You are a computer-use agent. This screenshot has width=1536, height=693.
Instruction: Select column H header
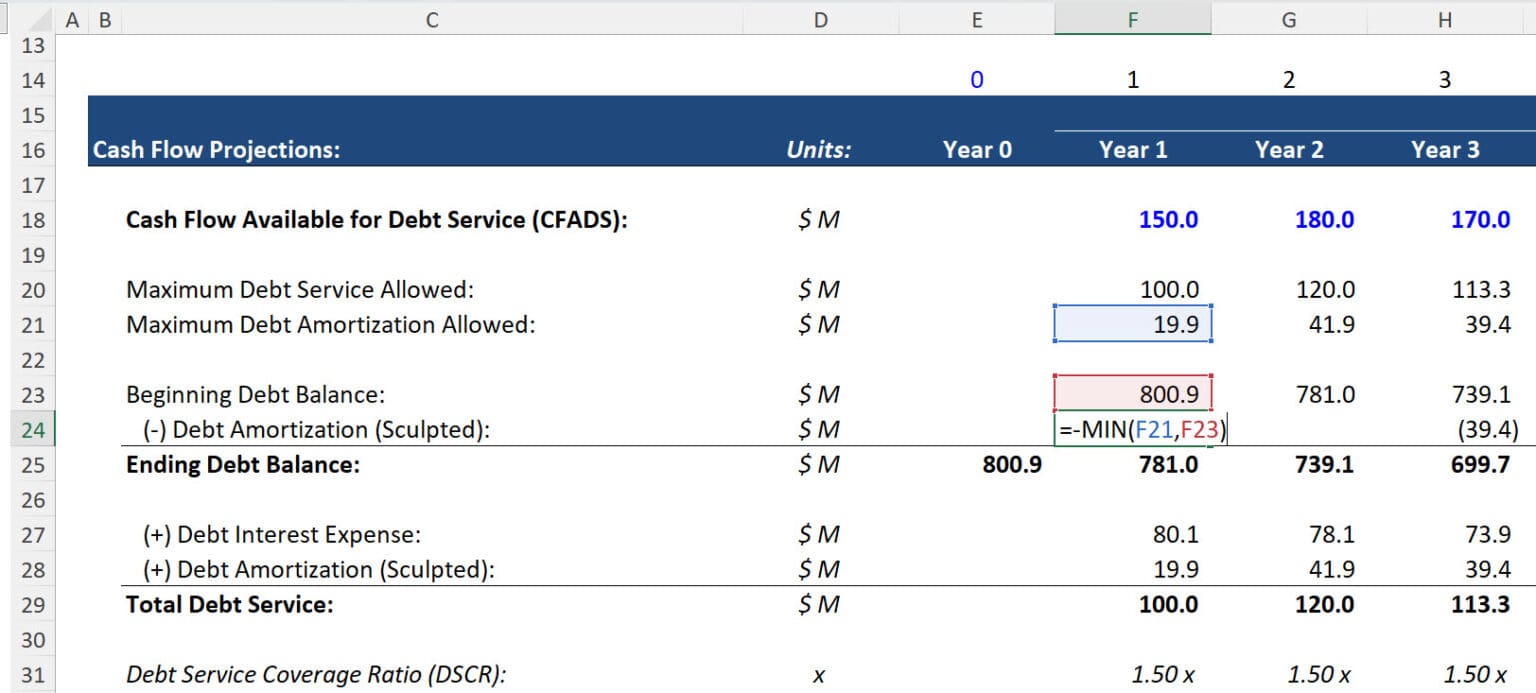click(1444, 17)
